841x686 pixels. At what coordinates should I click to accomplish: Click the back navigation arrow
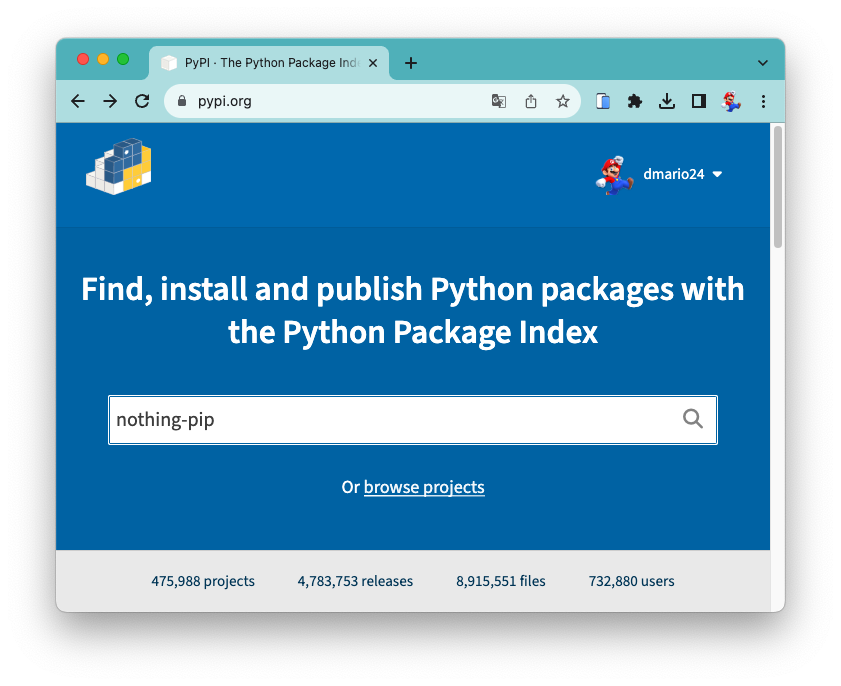[77, 101]
